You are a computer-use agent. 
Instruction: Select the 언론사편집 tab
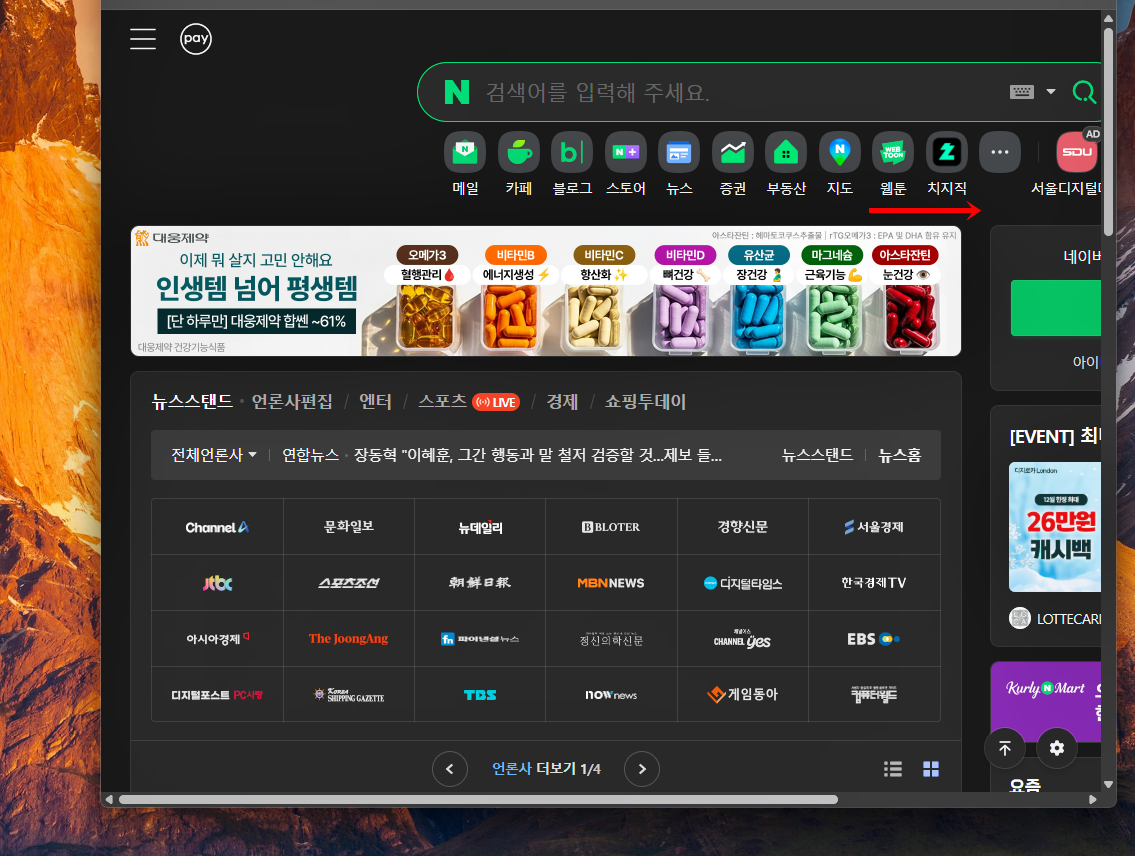[292, 402]
